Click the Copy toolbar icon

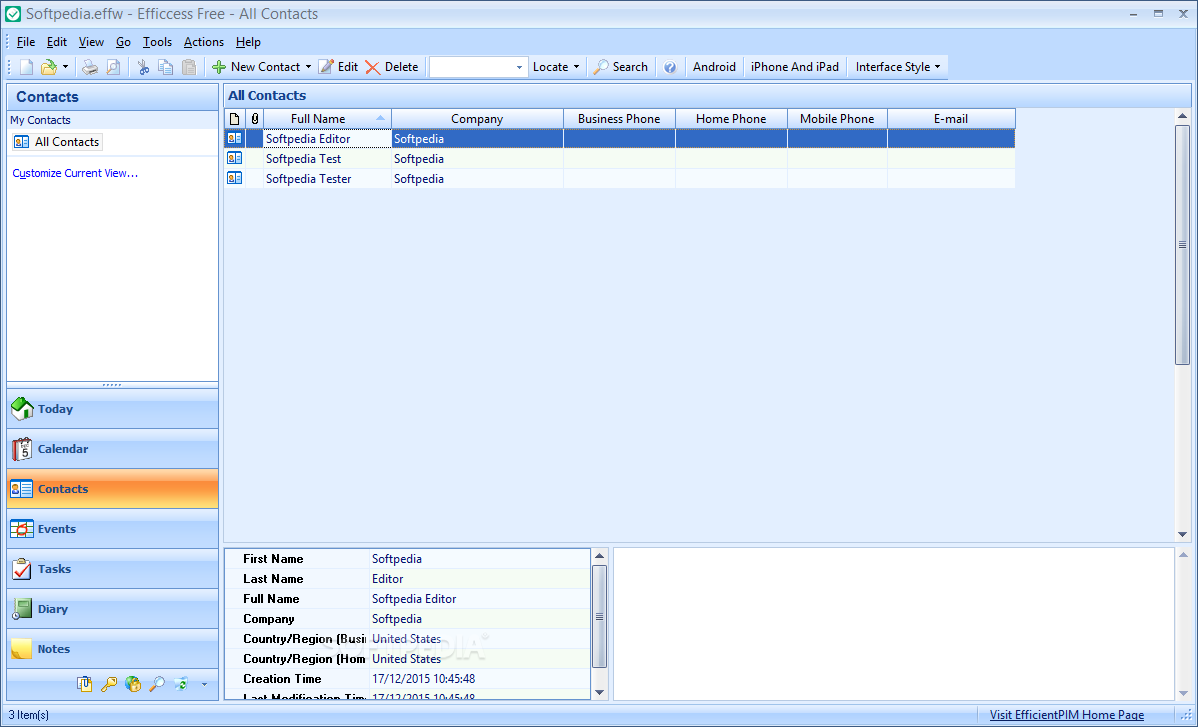point(166,67)
